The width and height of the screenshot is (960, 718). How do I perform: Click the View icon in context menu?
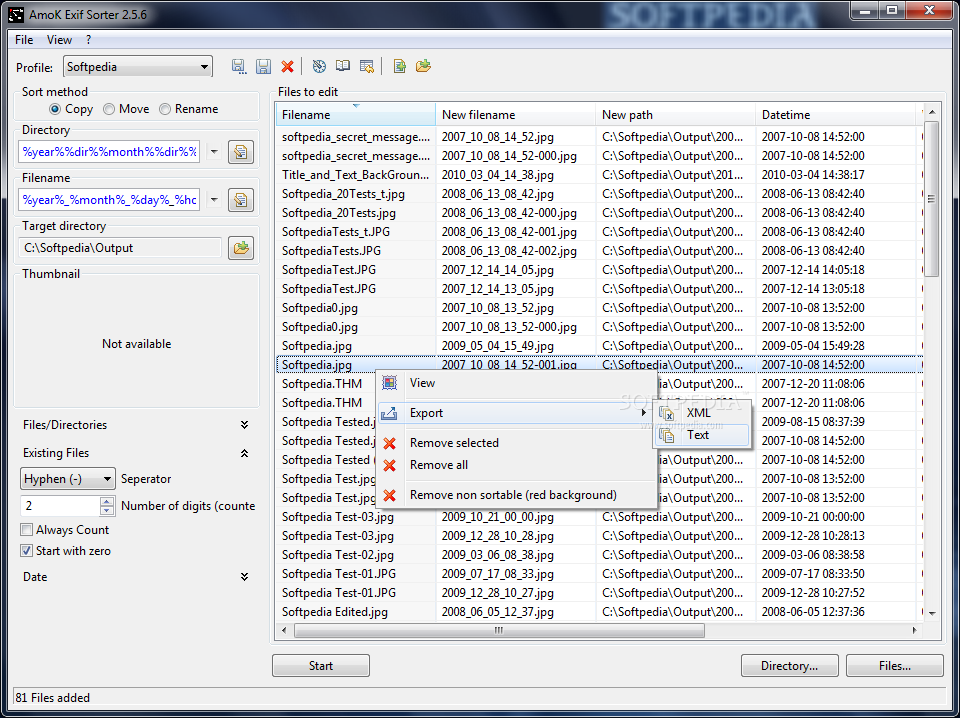[x=389, y=383]
